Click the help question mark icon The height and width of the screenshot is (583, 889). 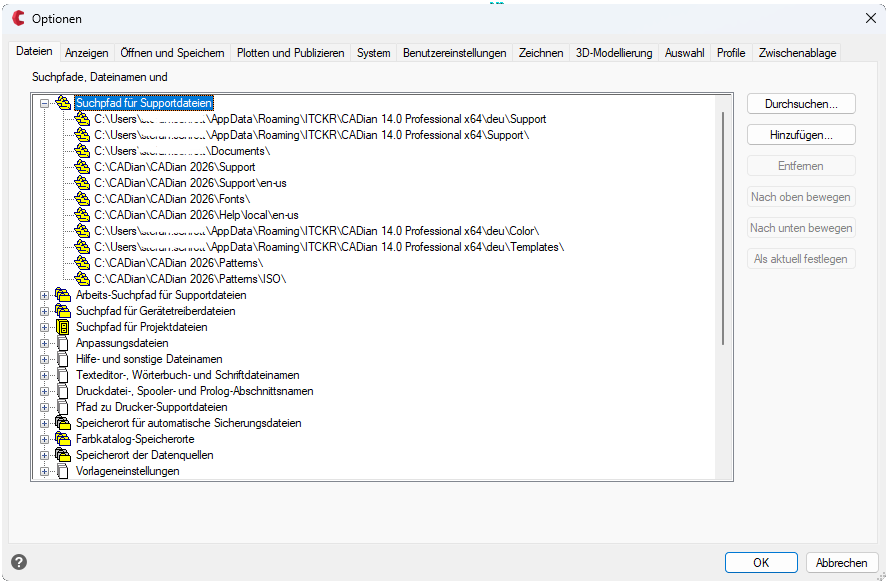(19, 562)
